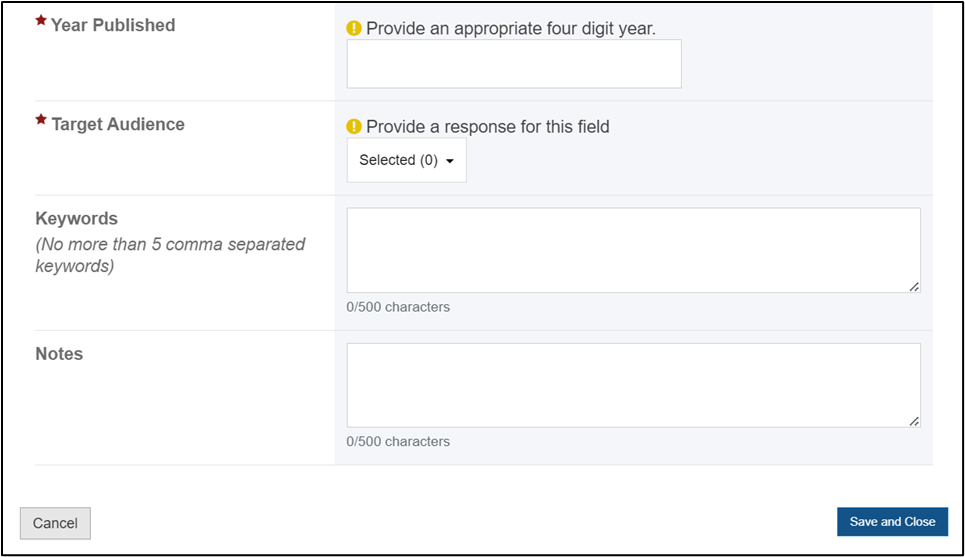Click the caret arrow next to Selected (0)

coord(450,161)
